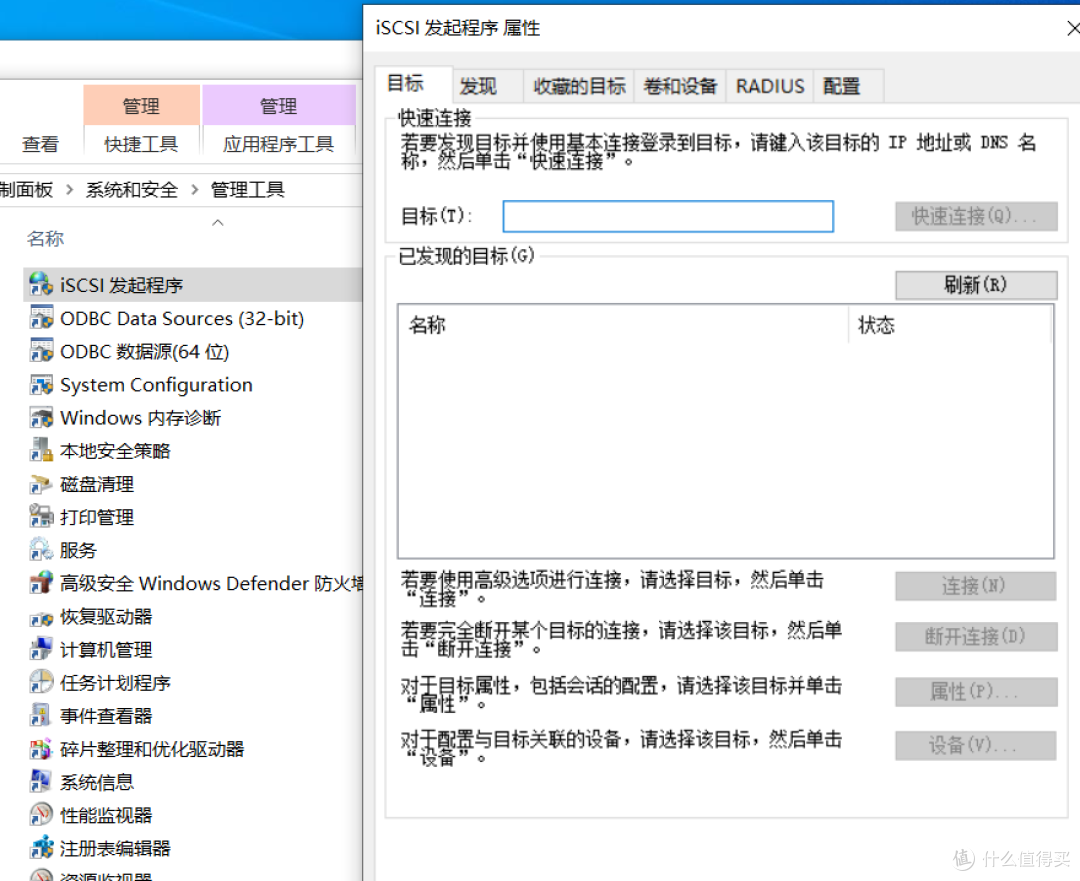Click the 连接(N) button

[975, 586]
